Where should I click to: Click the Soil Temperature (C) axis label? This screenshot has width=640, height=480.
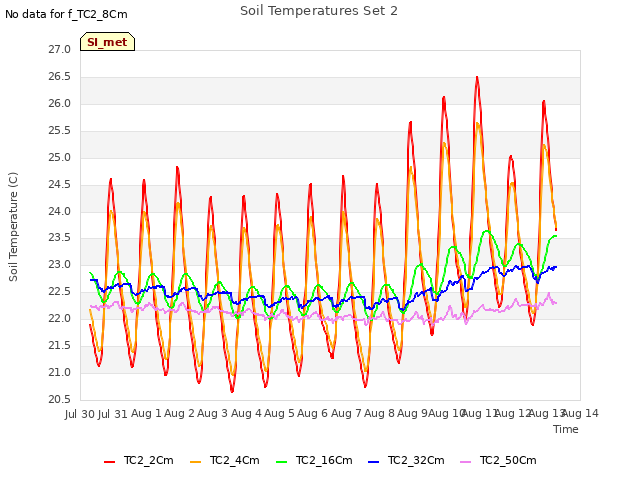click(x=13, y=227)
